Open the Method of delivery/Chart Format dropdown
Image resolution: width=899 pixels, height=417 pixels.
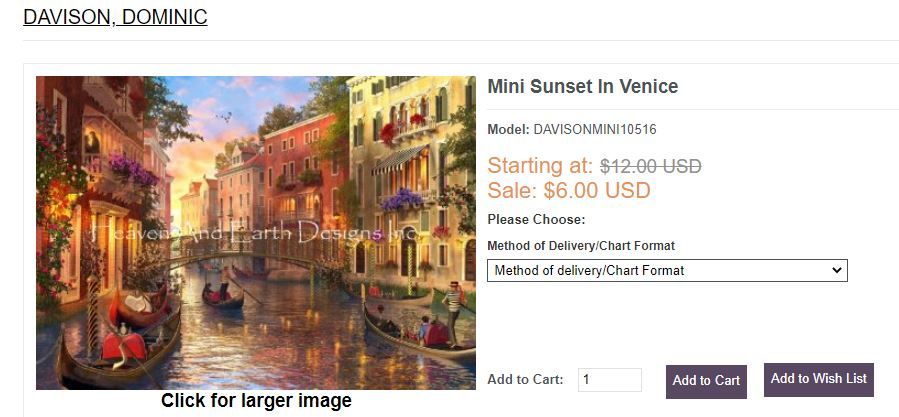pos(667,270)
